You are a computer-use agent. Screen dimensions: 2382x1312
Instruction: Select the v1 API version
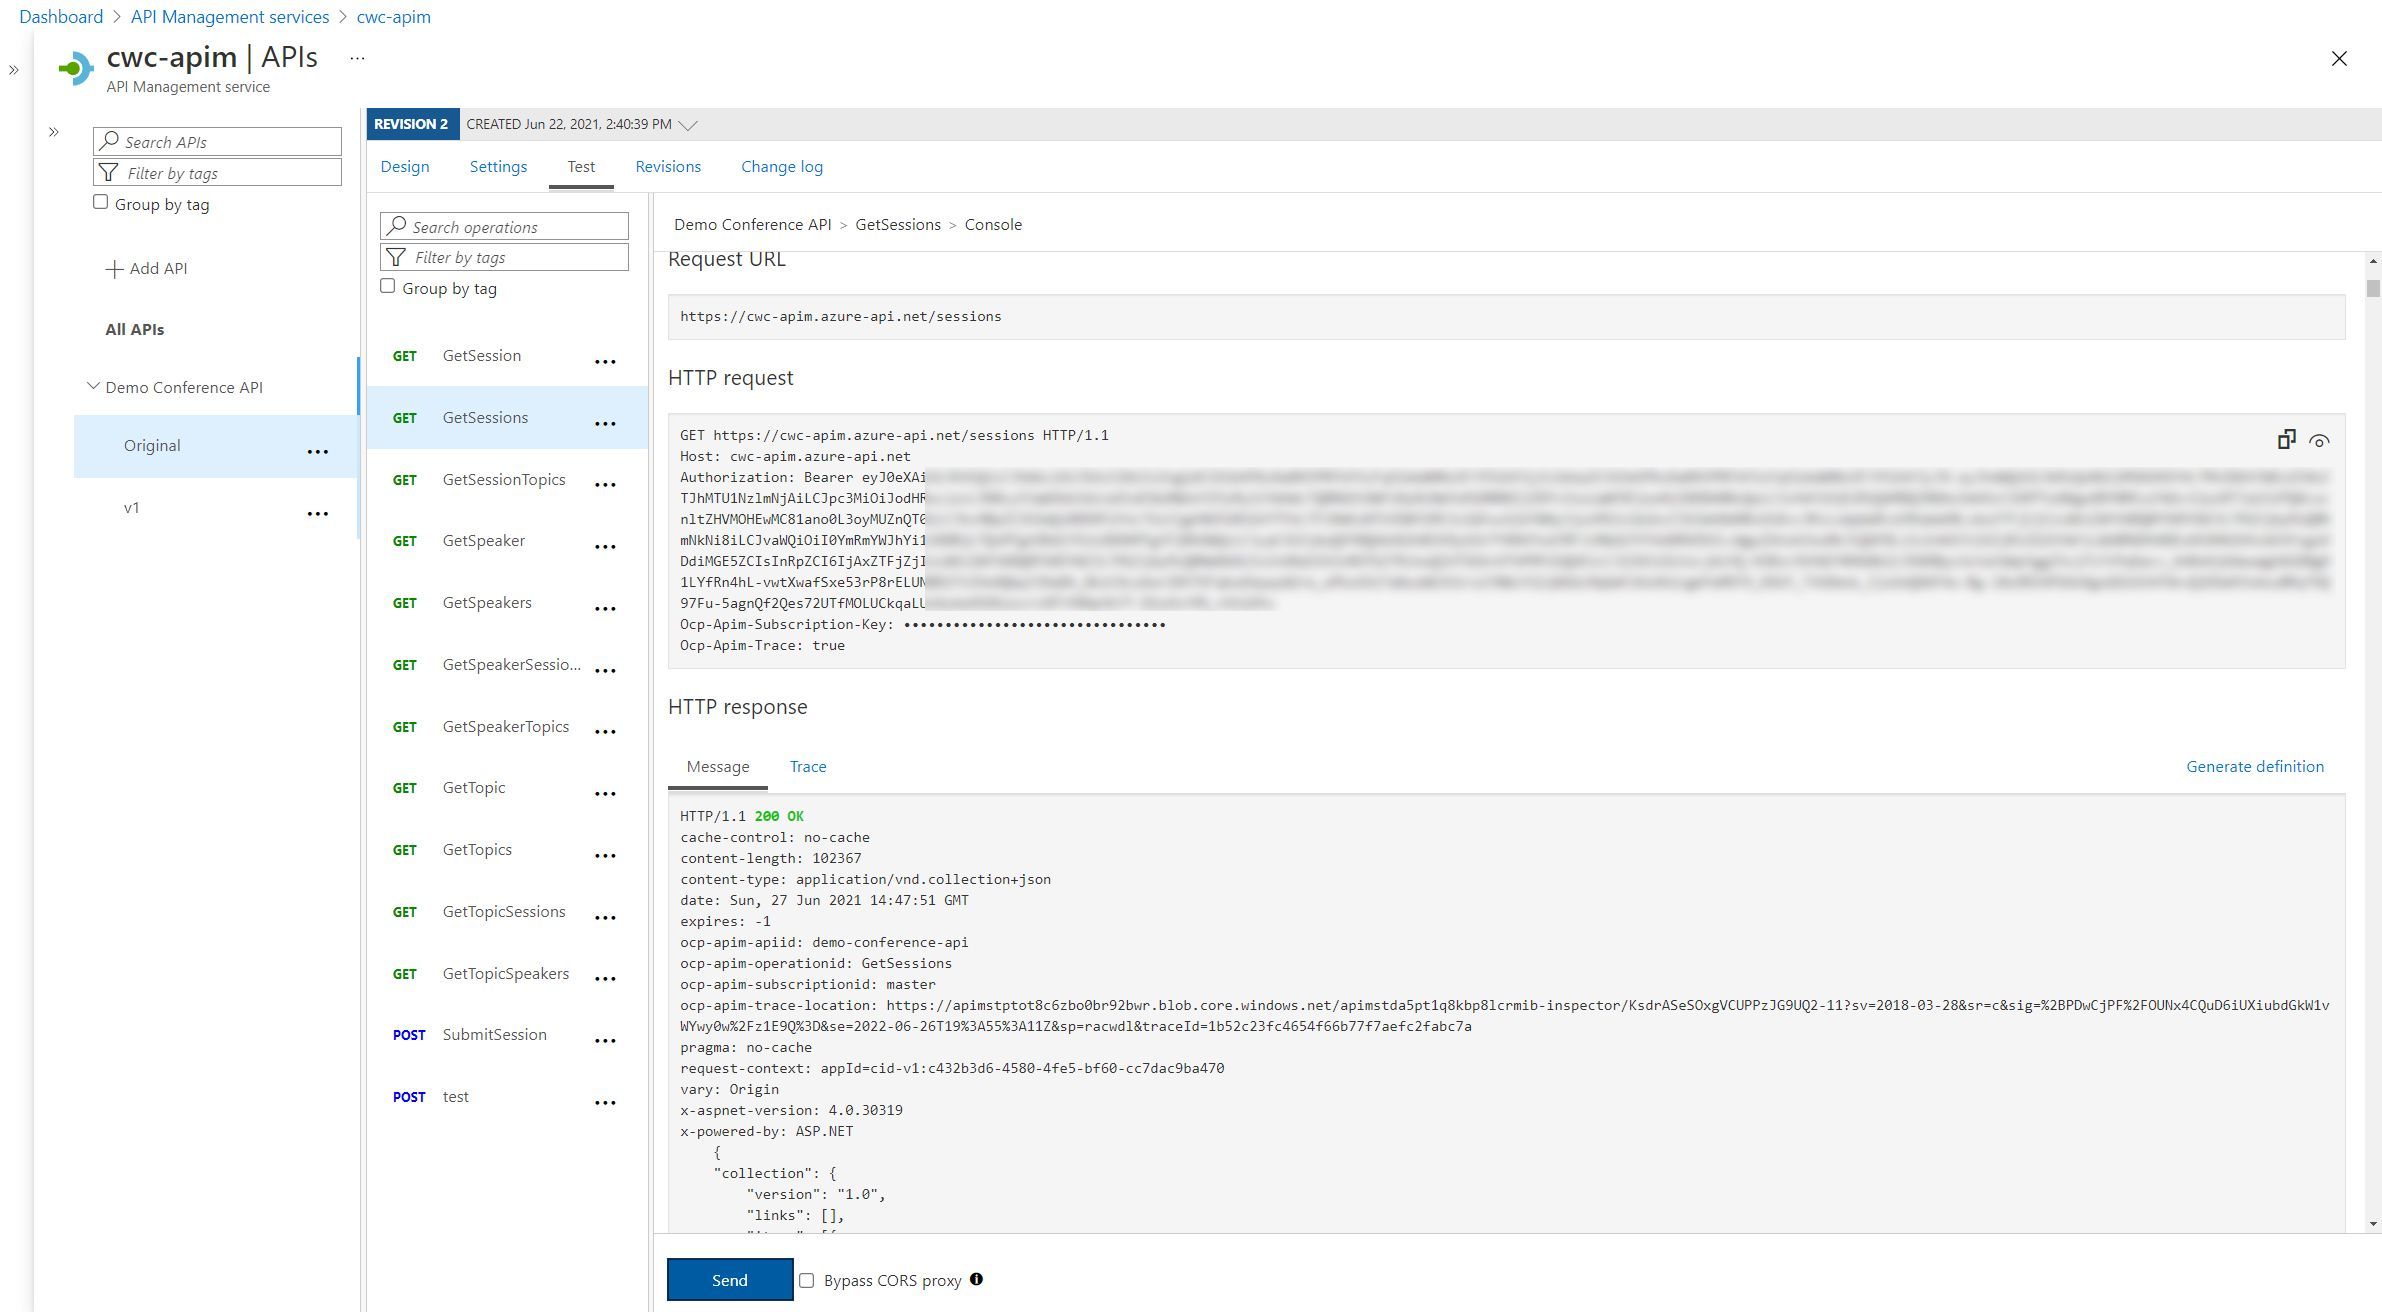click(132, 508)
